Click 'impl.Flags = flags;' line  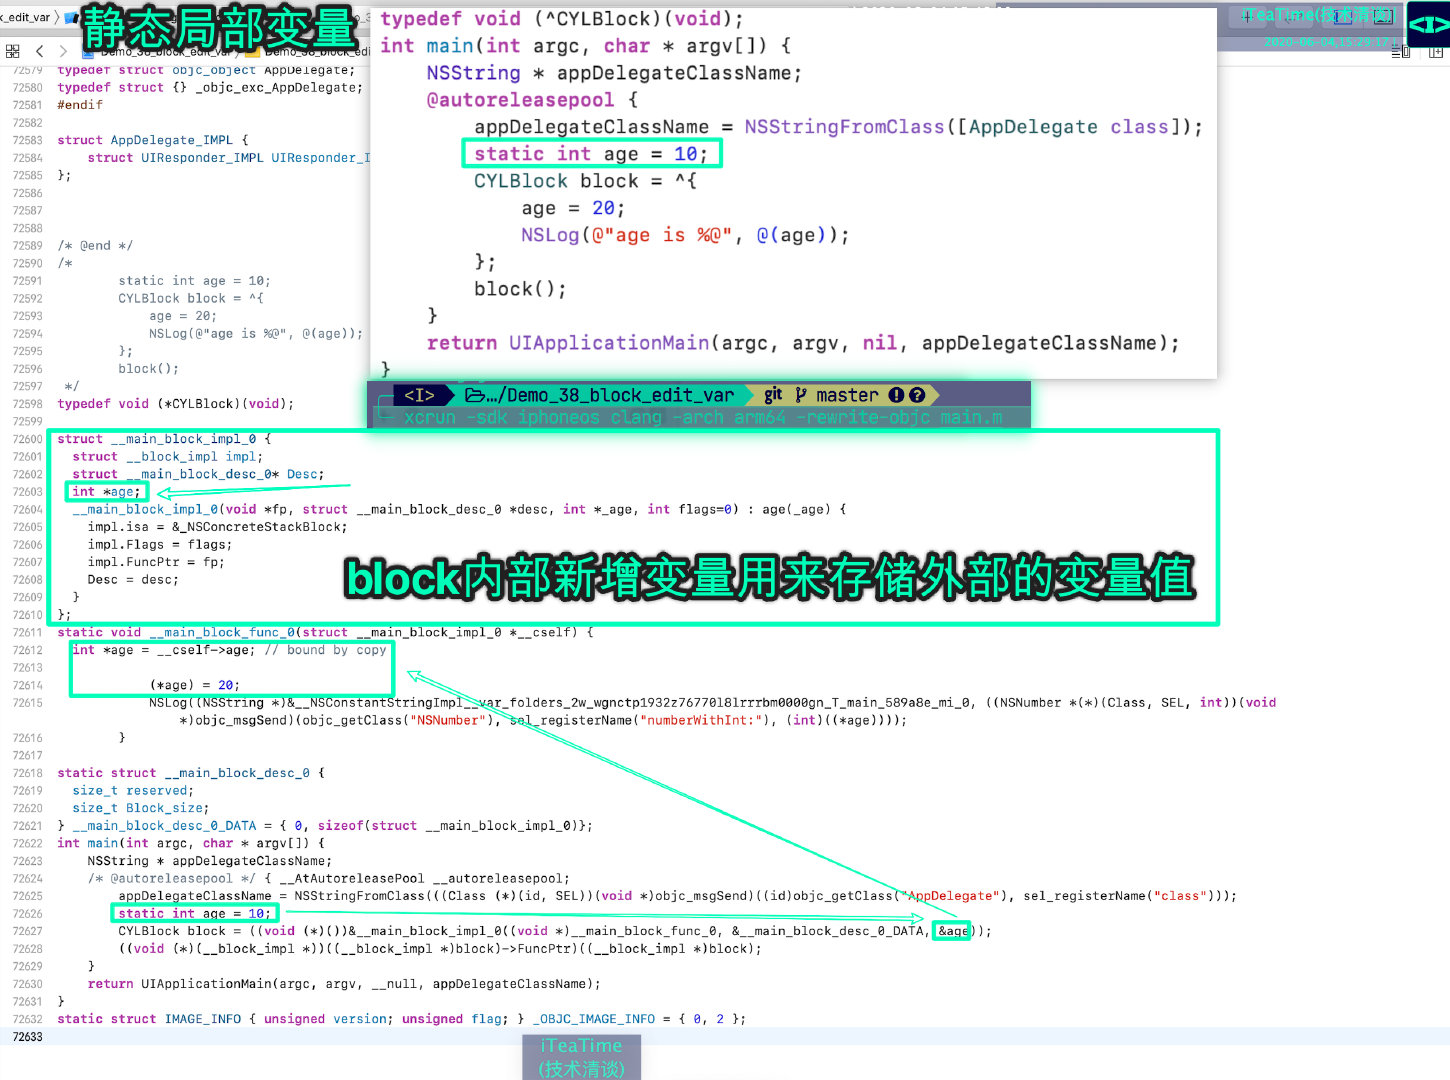tap(159, 545)
